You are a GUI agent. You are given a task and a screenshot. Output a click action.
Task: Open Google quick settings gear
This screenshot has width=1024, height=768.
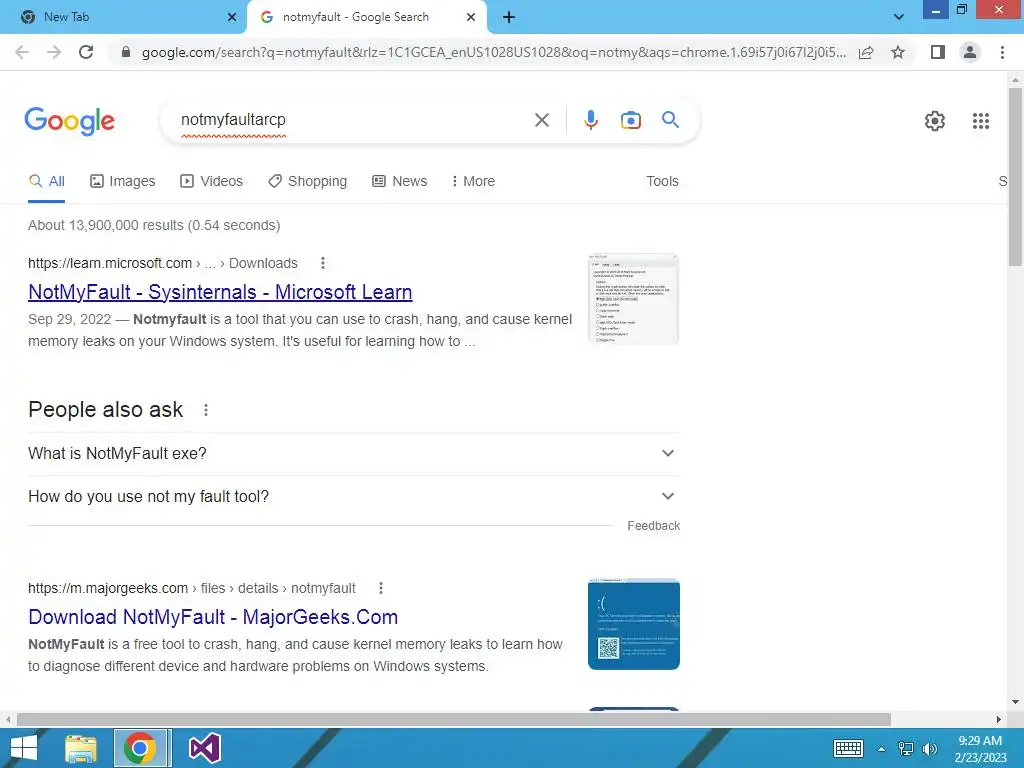point(935,121)
